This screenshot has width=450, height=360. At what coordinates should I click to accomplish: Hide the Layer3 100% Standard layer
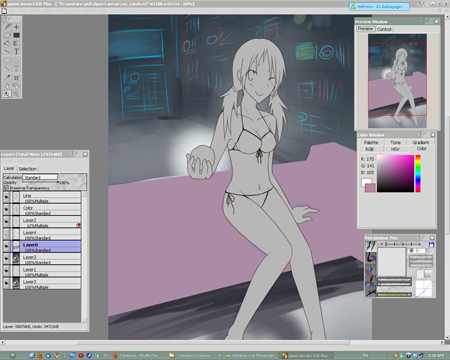coord(6,259)
